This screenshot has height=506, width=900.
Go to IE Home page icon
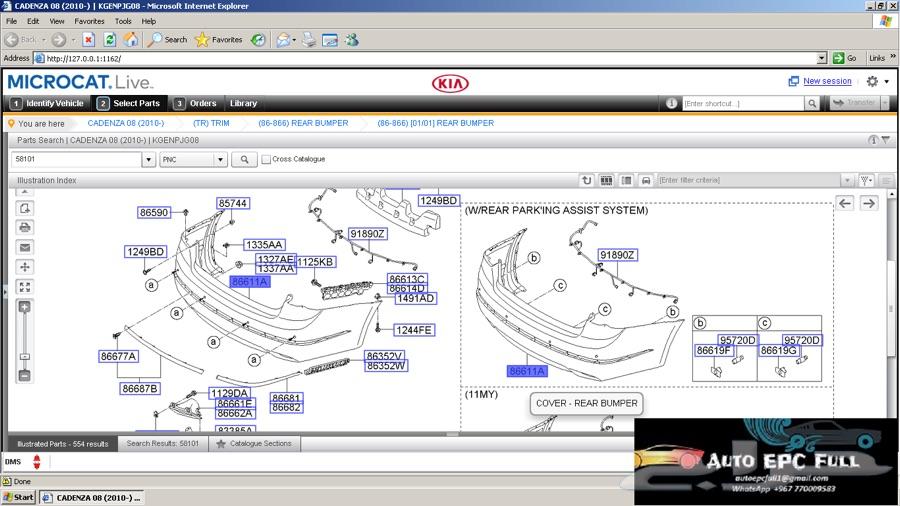[x=131, y=40]
